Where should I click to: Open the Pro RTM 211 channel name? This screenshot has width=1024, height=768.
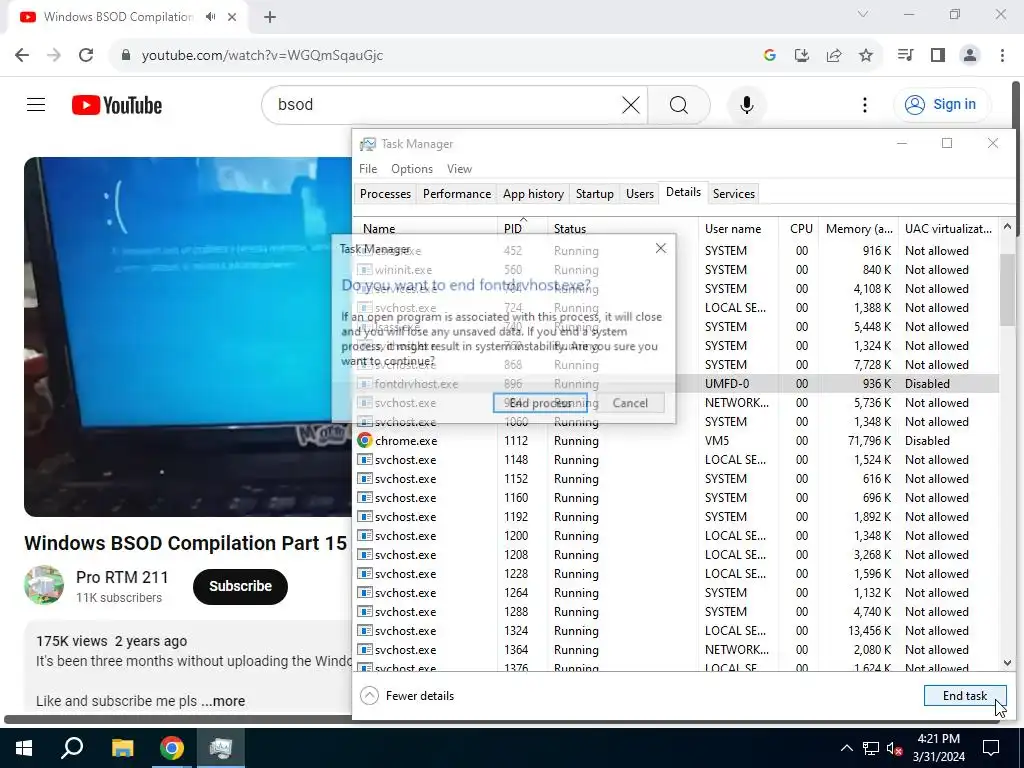pyautogui.click(x=122, y=577)
